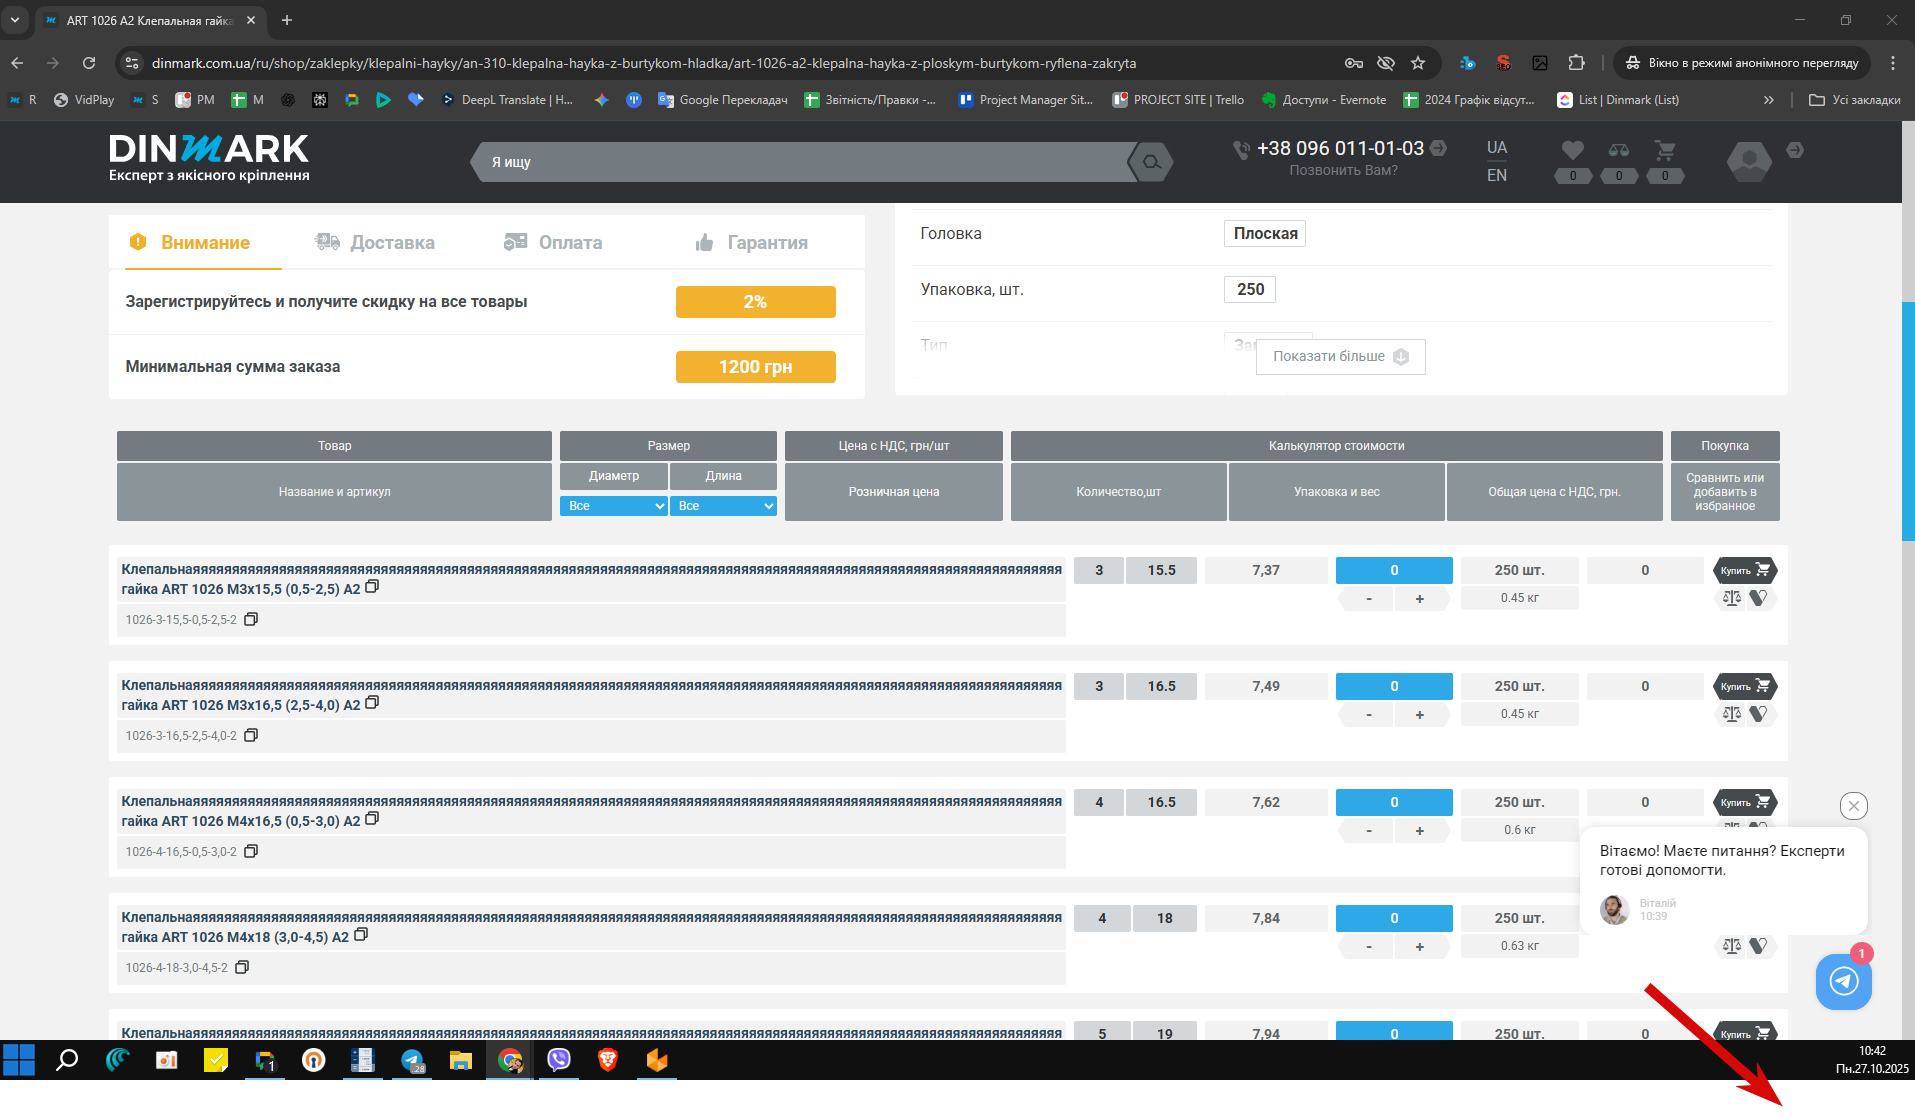Open the Гарантия tab
1915x1119 pixels.
(x=751, y=243)
